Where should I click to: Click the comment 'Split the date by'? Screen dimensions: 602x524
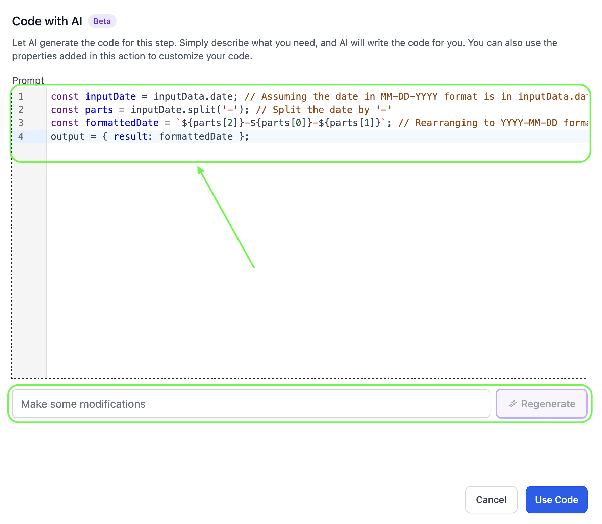coord(323,110)
